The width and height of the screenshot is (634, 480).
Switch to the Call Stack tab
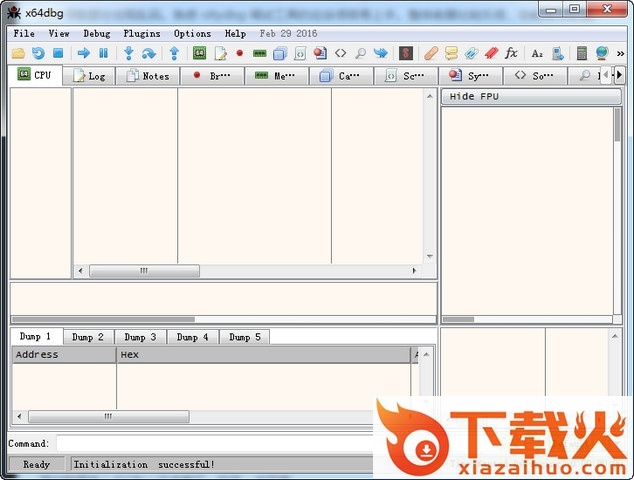(x=341, y=76)
